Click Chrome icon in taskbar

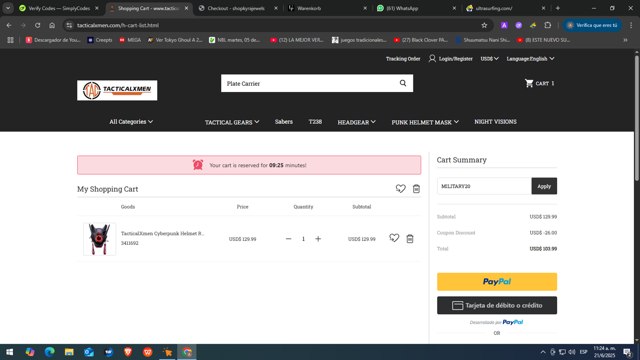187,352
